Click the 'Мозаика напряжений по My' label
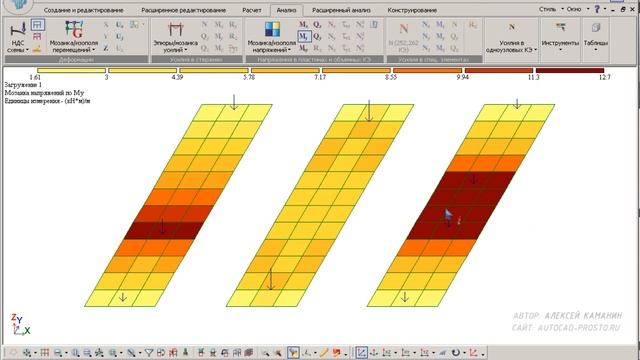640x360 pixels. pos(44,93)
